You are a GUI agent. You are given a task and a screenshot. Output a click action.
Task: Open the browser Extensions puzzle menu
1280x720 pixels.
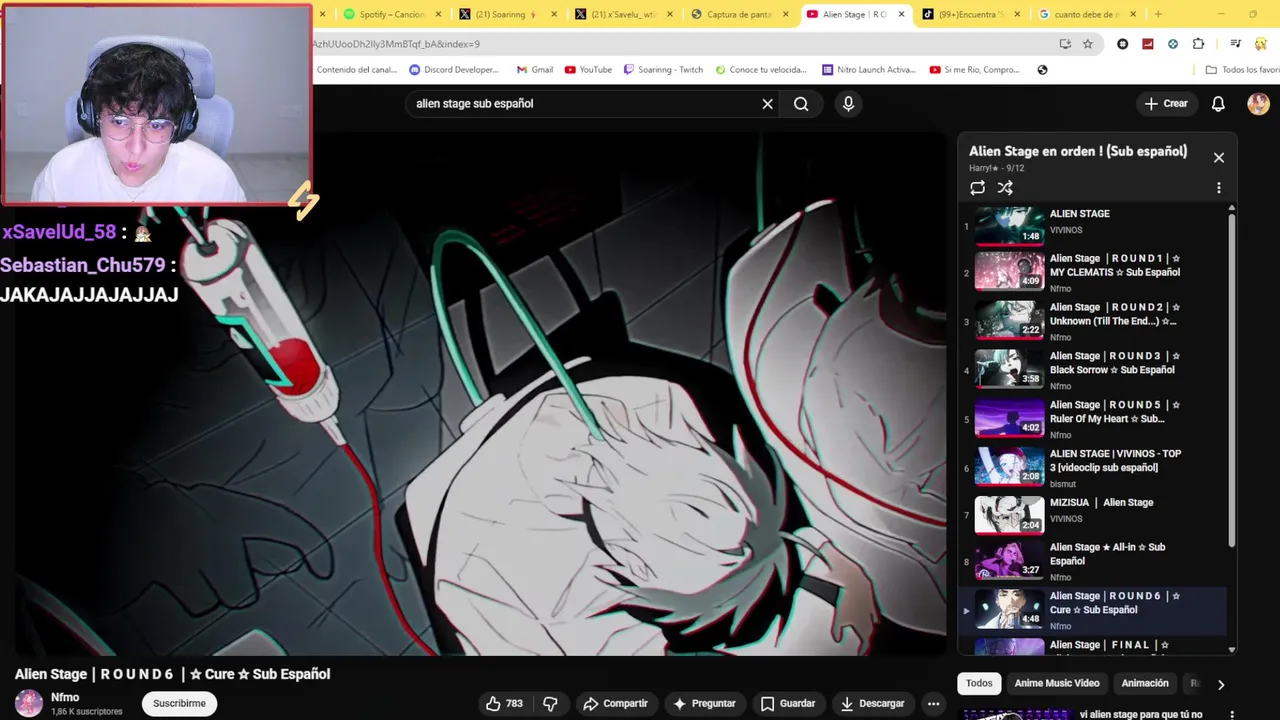click(1198, 44)
